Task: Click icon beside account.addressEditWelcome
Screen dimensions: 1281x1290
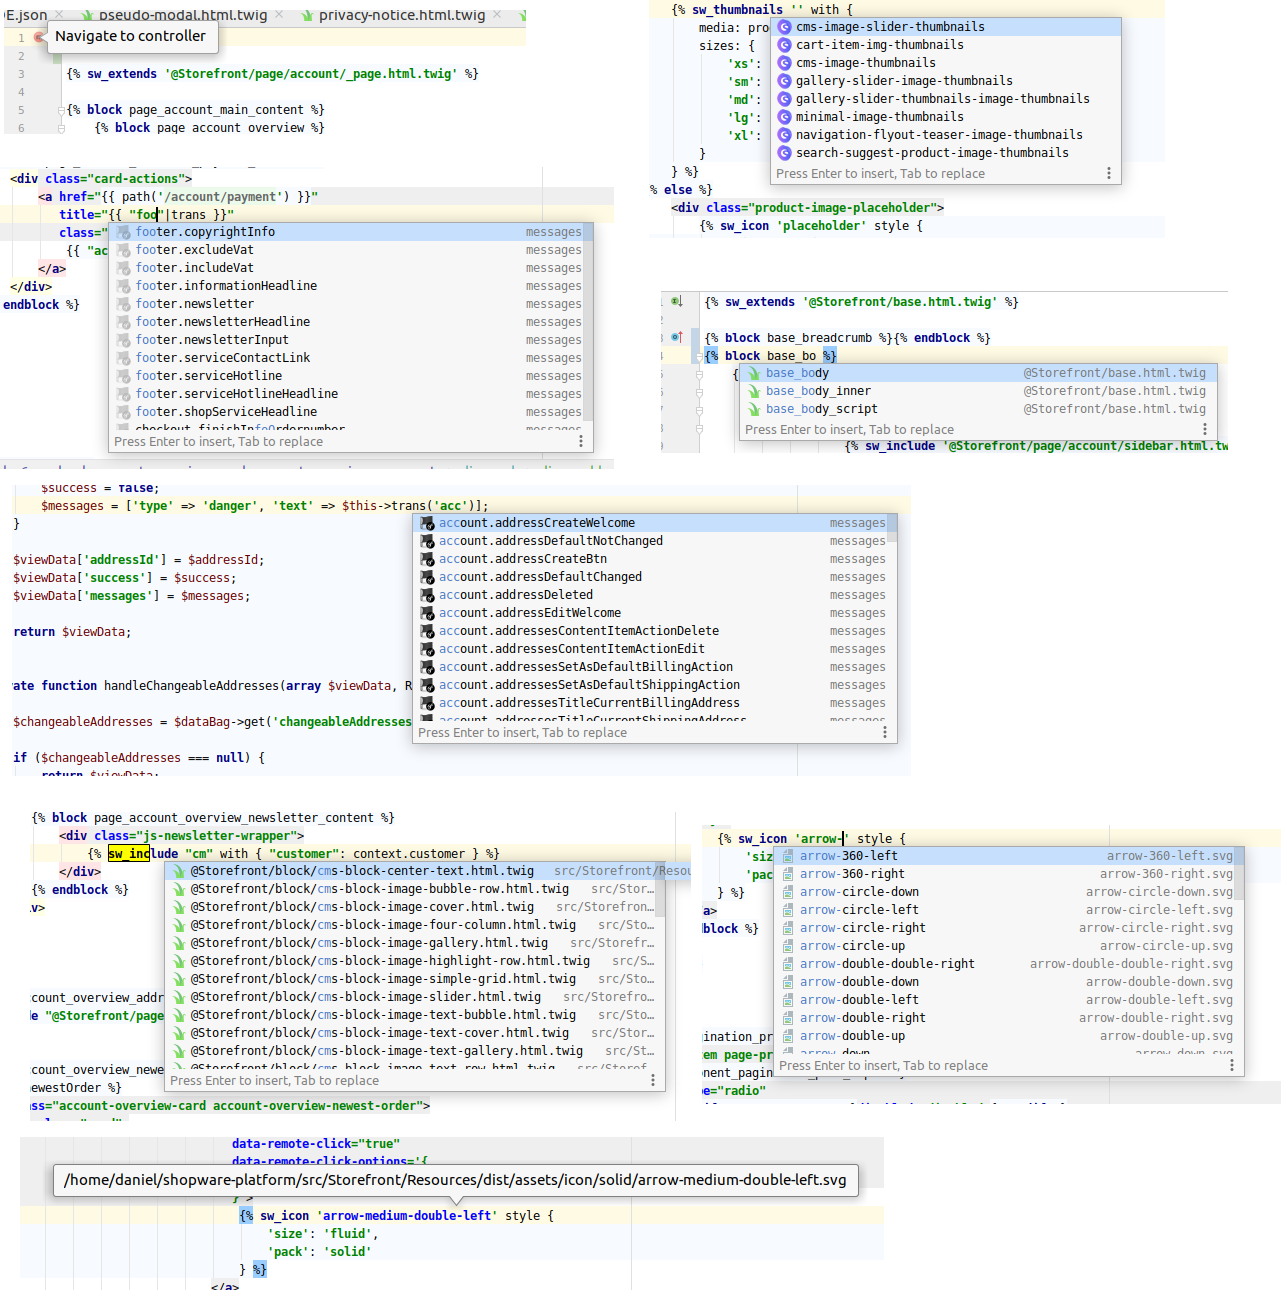Action: 428,613
